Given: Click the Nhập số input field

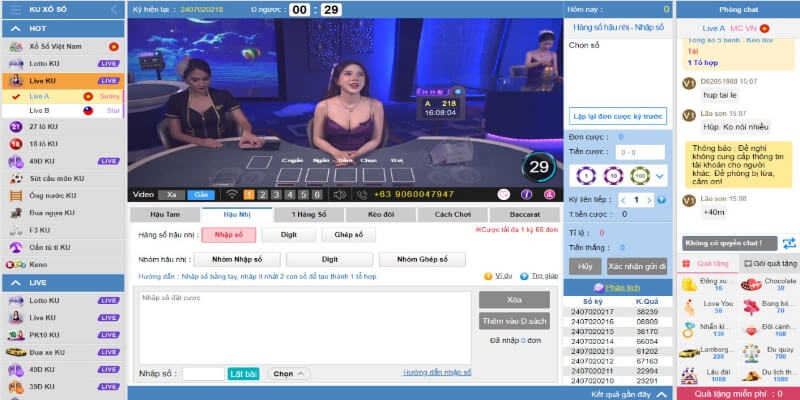Looking at the screenshot, I should [x=203, y=373].
